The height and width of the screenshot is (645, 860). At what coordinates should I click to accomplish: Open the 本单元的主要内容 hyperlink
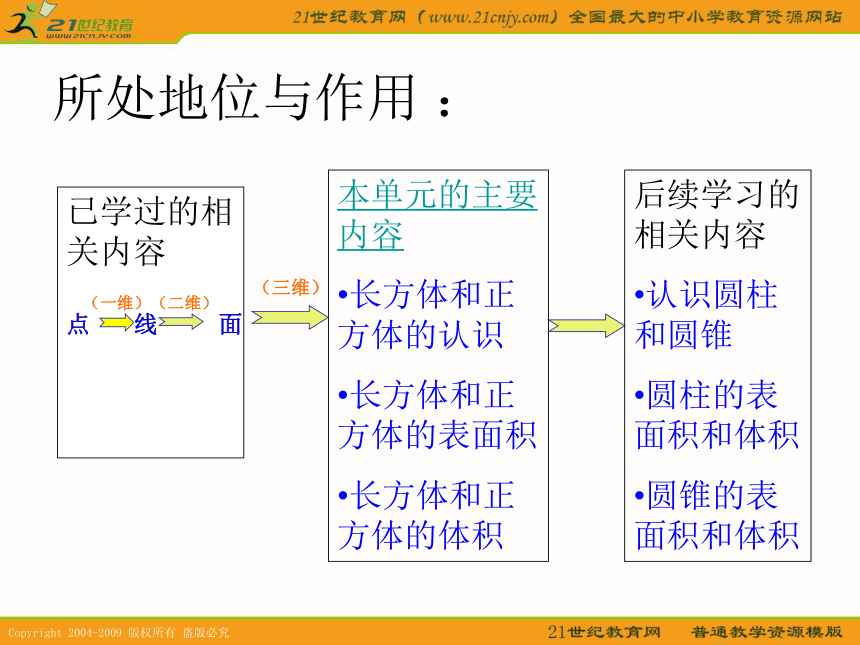coord(437,215)
